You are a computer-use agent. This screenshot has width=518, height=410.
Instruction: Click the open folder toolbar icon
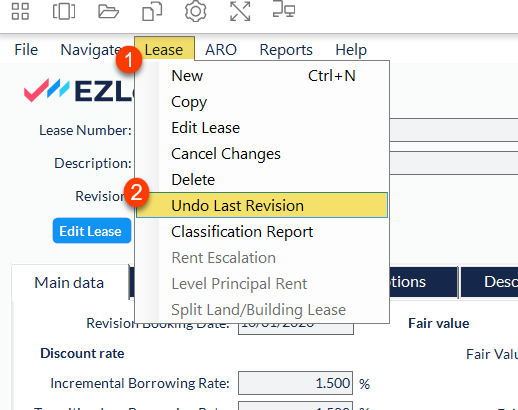[108, 11]
